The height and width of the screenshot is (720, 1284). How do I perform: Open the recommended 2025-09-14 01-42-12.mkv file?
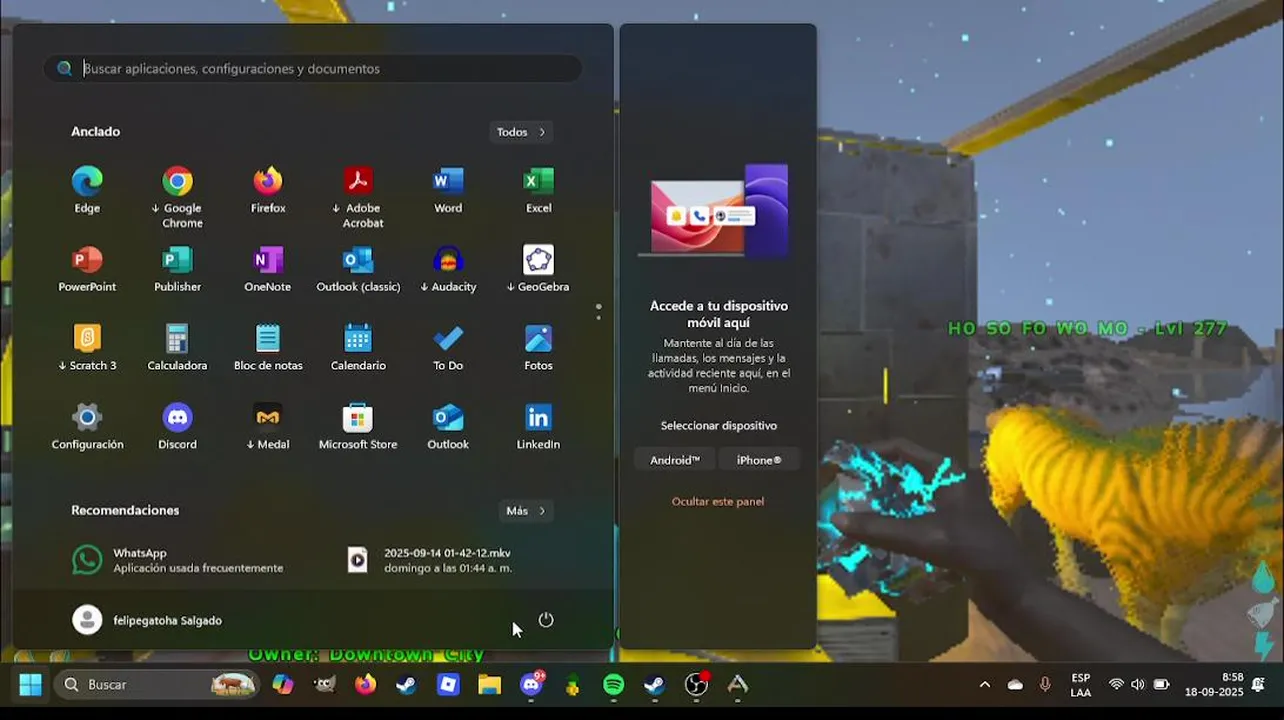point(430,560)
